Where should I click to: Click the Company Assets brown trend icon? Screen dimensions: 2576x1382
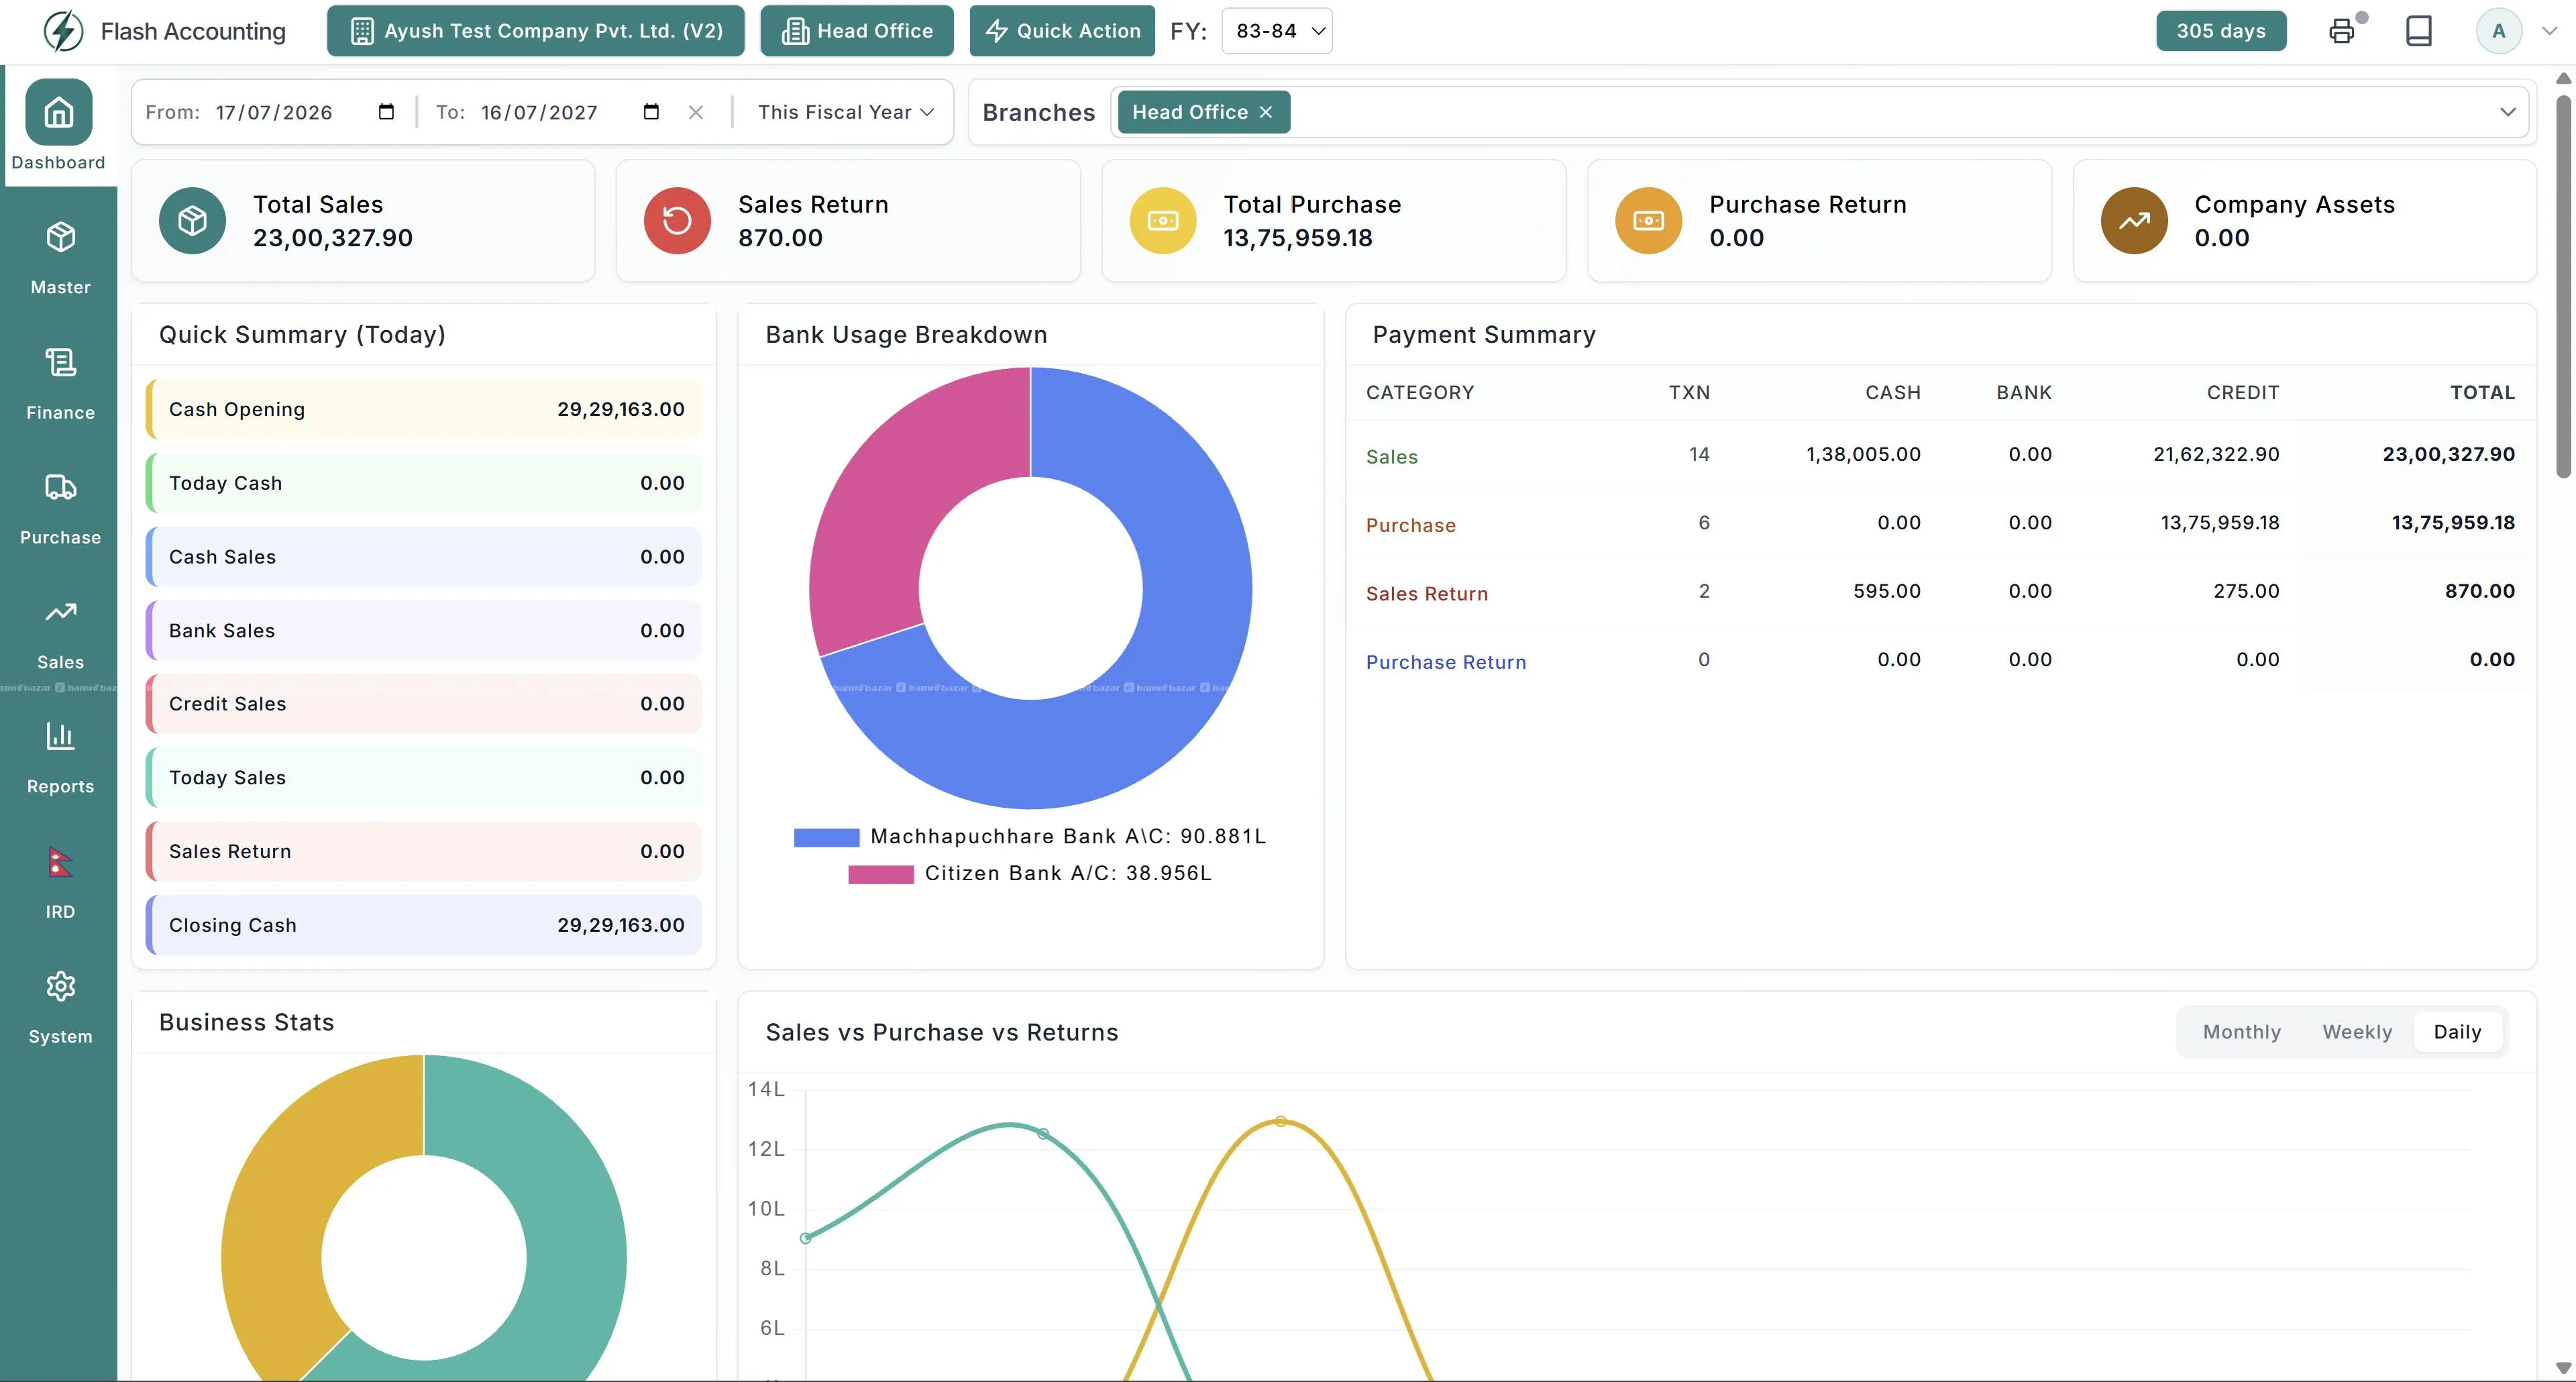tap(2134, 220)
